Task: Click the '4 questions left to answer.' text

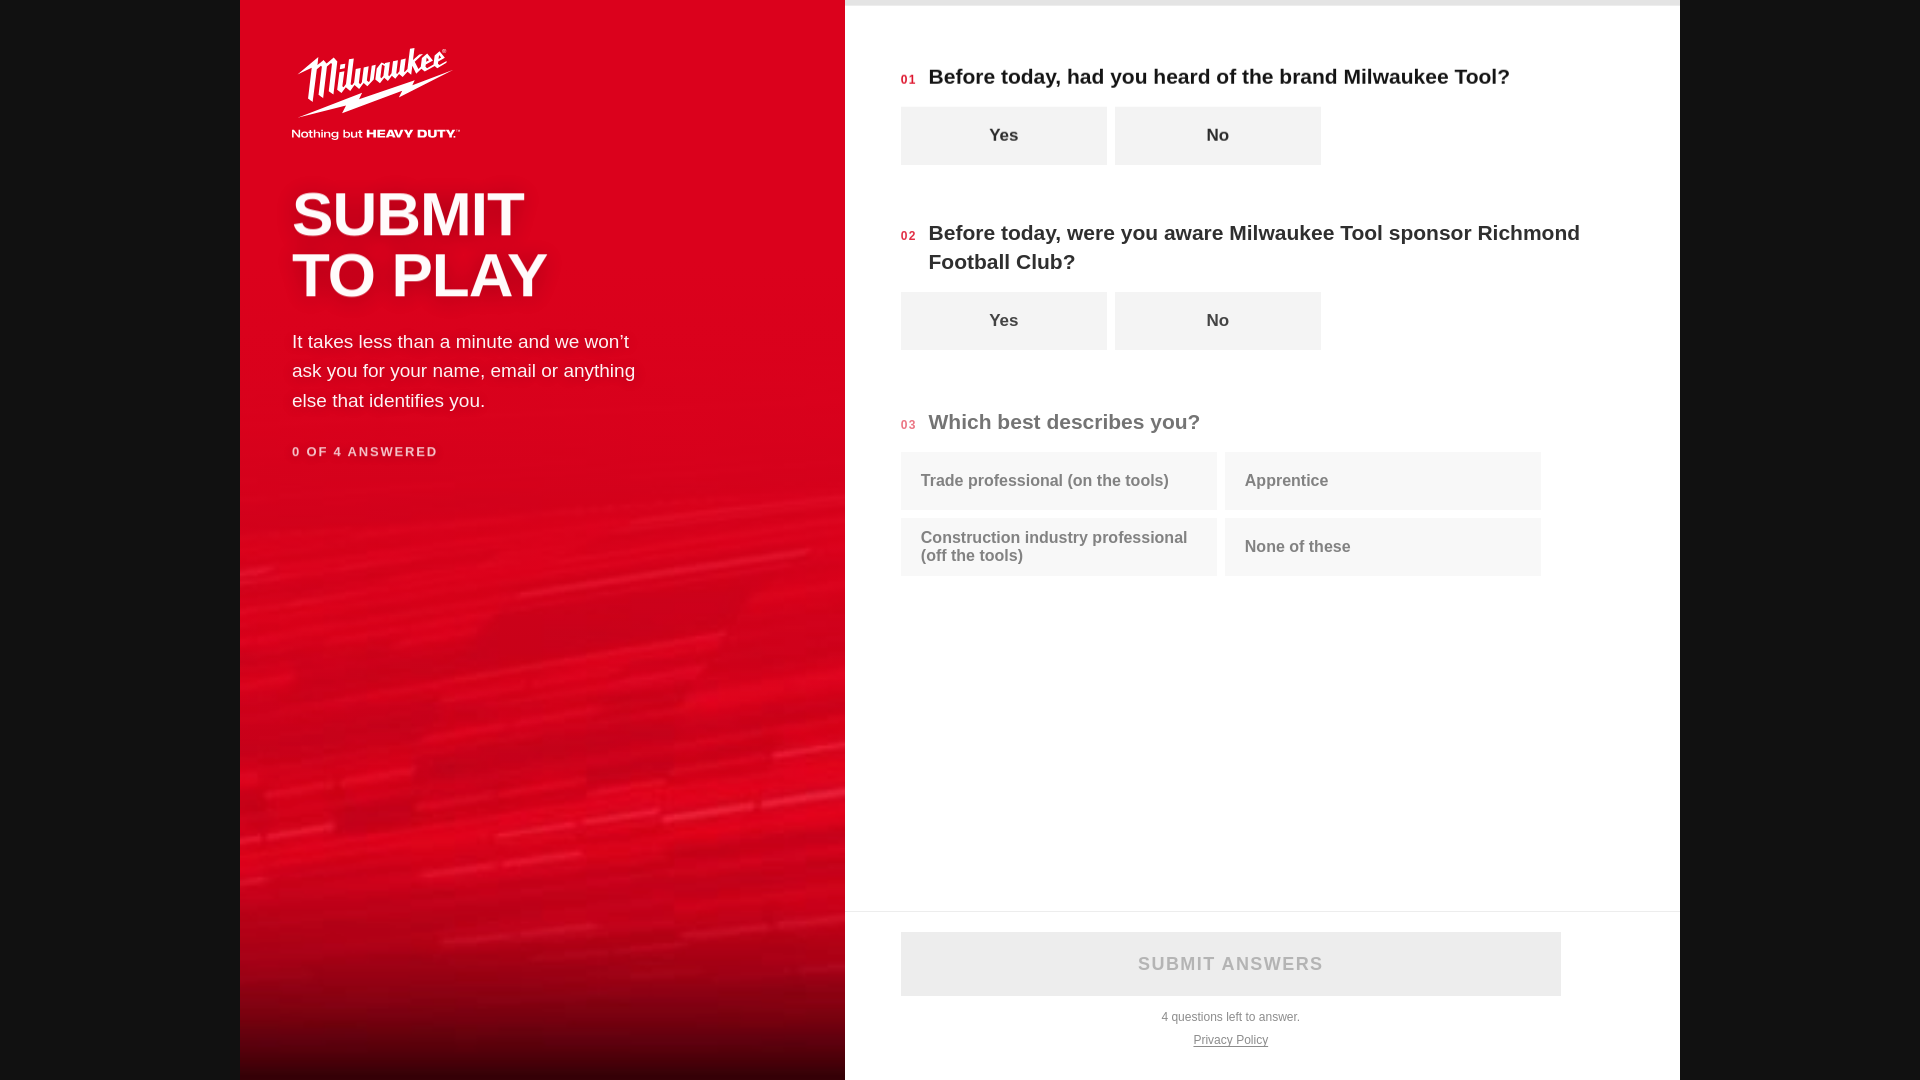Action: (1230, 1017)
